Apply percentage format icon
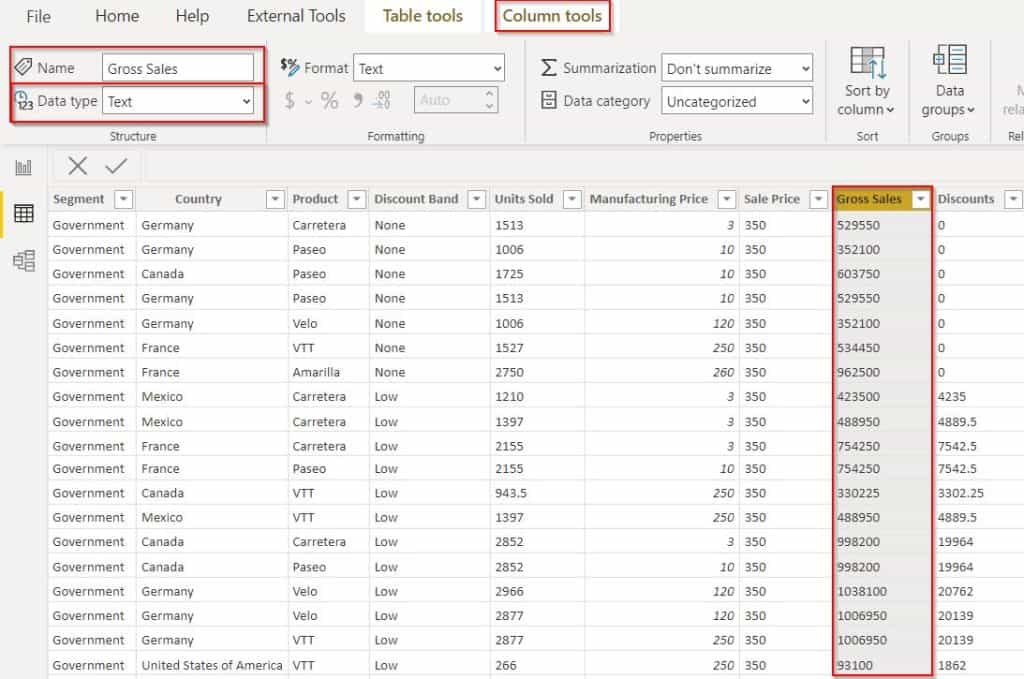Screen dimensions: 1024x679 point(330,100)
